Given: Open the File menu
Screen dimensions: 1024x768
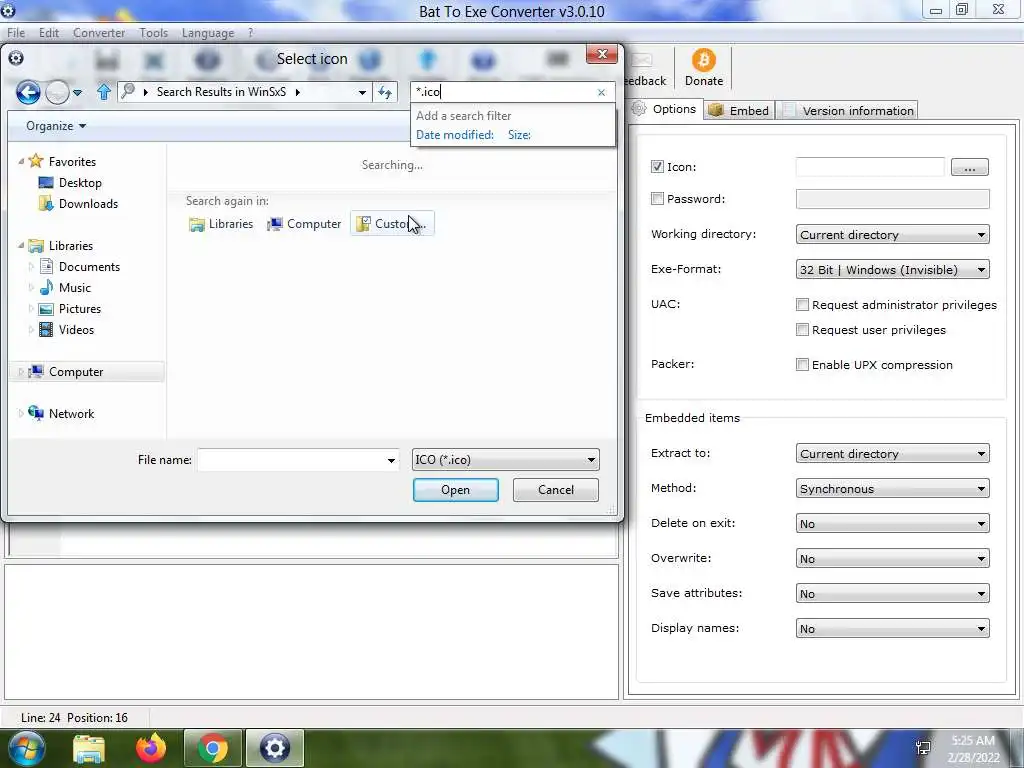Looking at the screenshot, I should pyautogui.click(x=16, y=33).
